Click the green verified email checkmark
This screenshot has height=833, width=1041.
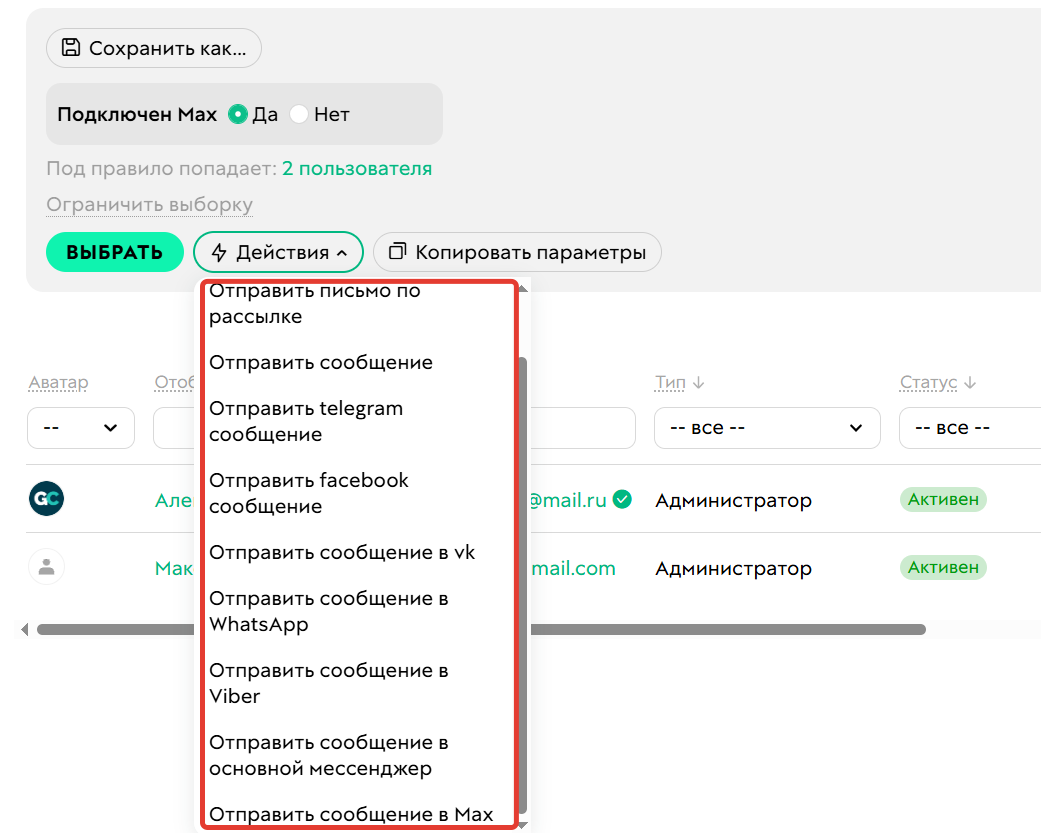click(622, 499)
